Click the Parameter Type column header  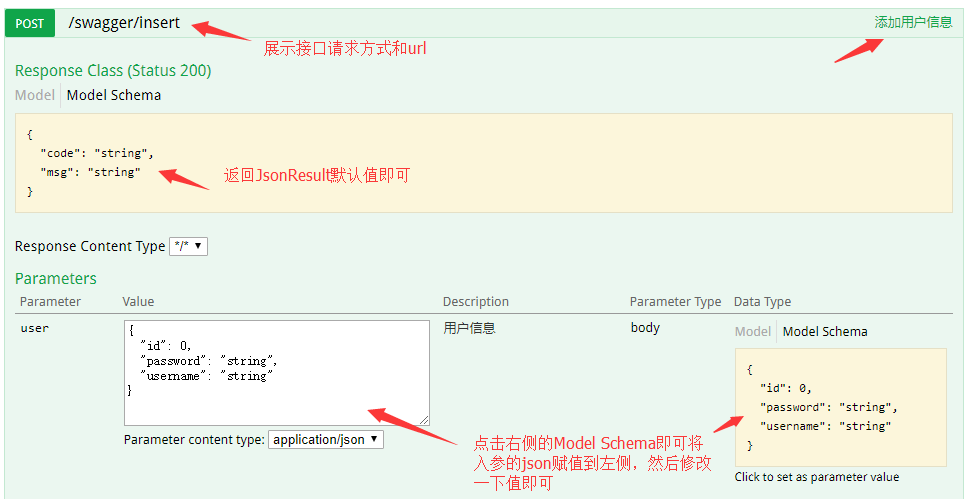coord(676,302)
